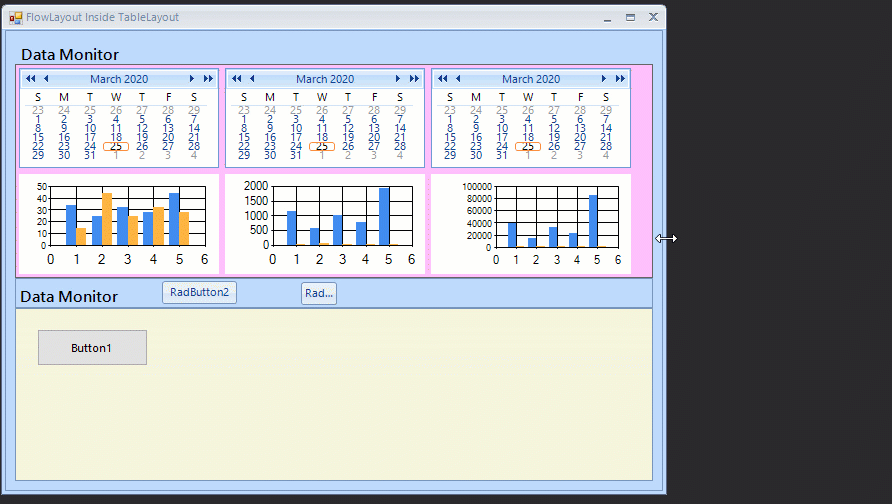Jump forward one year in first calendar
This screenshot has width=892, height=504.
(208, 79)
